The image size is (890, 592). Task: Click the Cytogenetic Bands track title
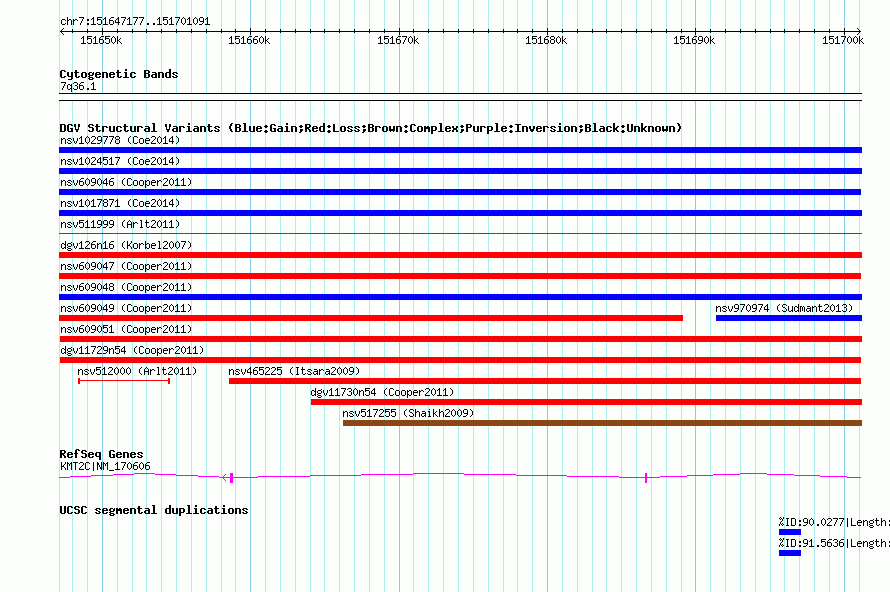pyautogui.click(x=119, y=74)
